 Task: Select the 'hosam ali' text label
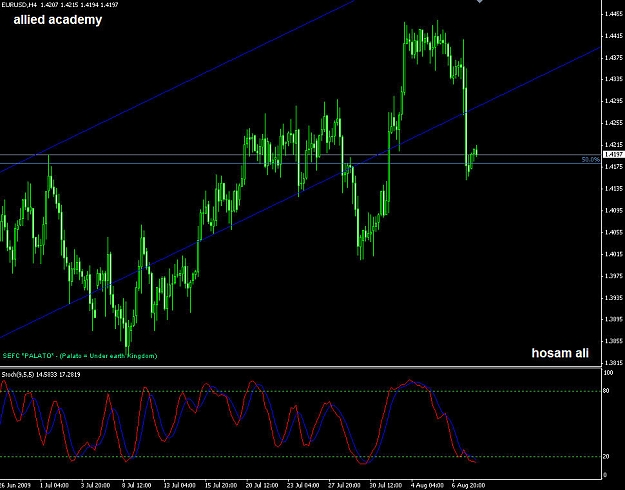click(x=560, y=353)
